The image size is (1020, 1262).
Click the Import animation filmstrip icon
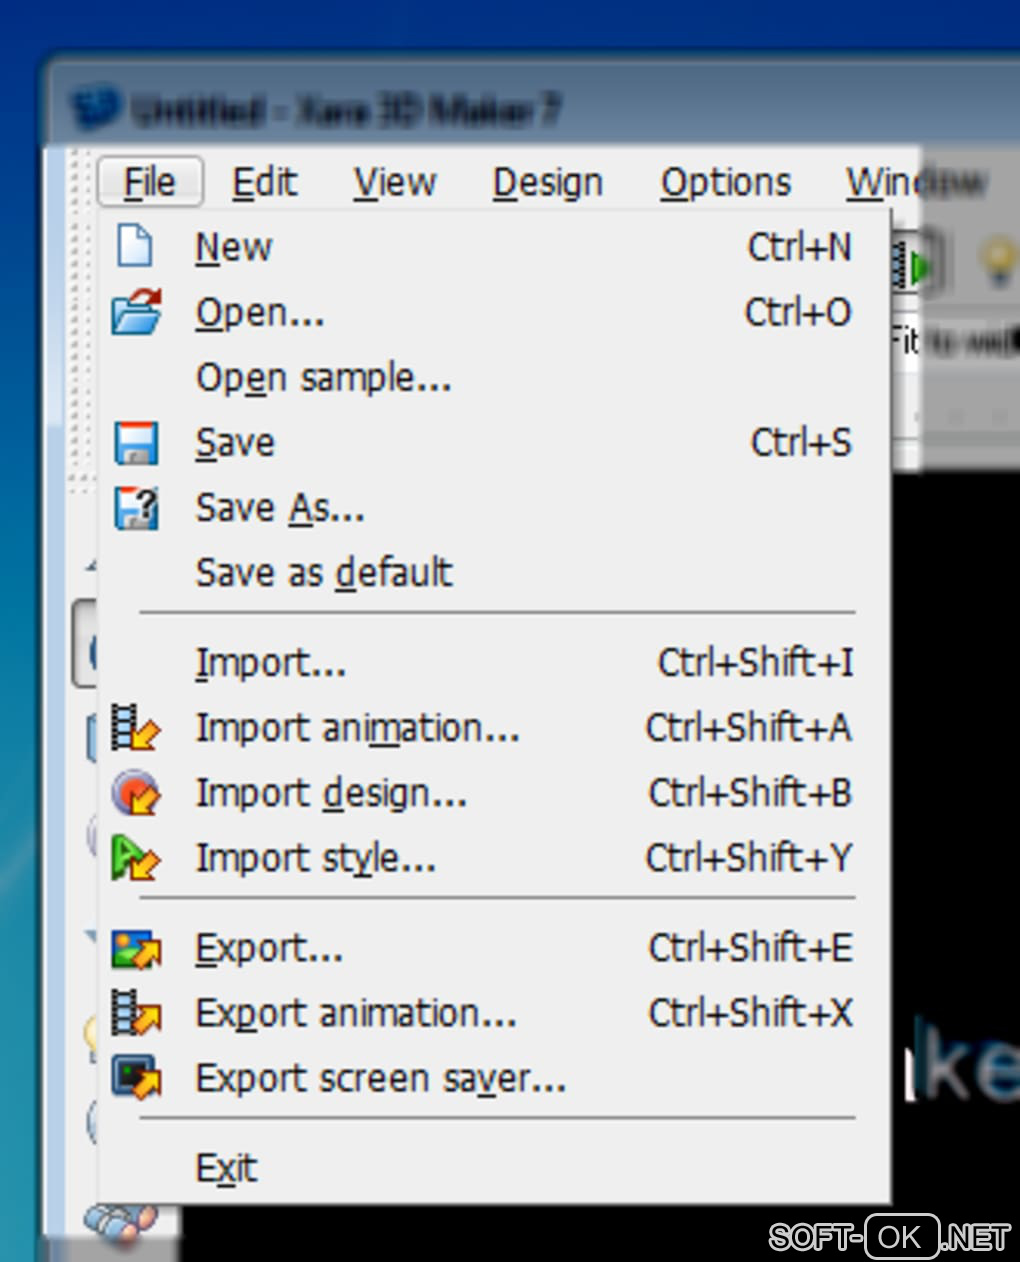click(x=135, y=728)
